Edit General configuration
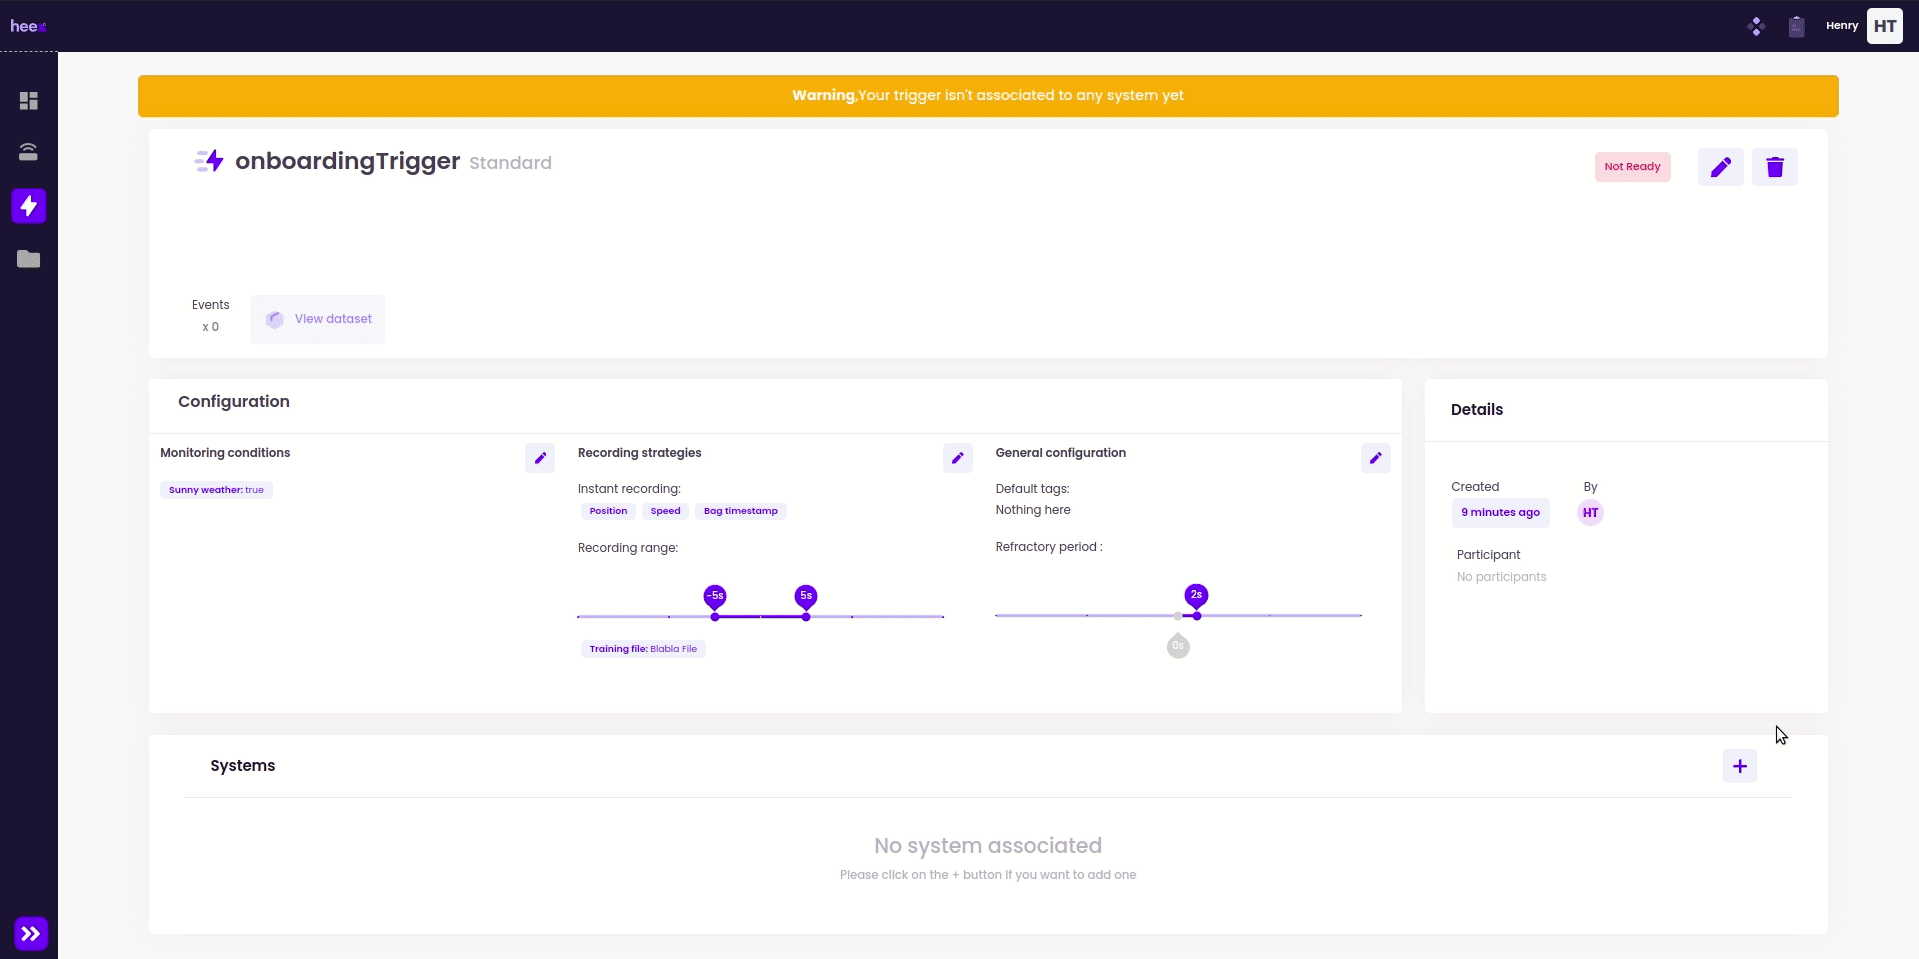Image resolution: width=1919 pixels, height=959 pixels. tap(1376, 458)
